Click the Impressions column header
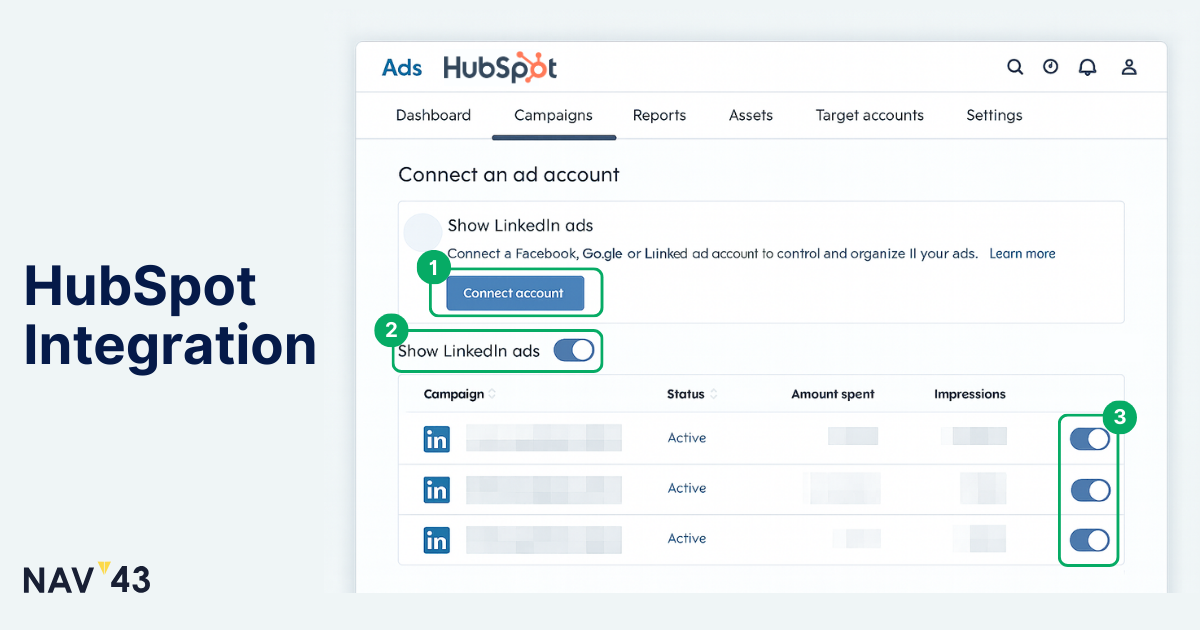Image resolution: width=1200 pixels, height=630 pixels. pyautogui.click(x=970, y=394)
